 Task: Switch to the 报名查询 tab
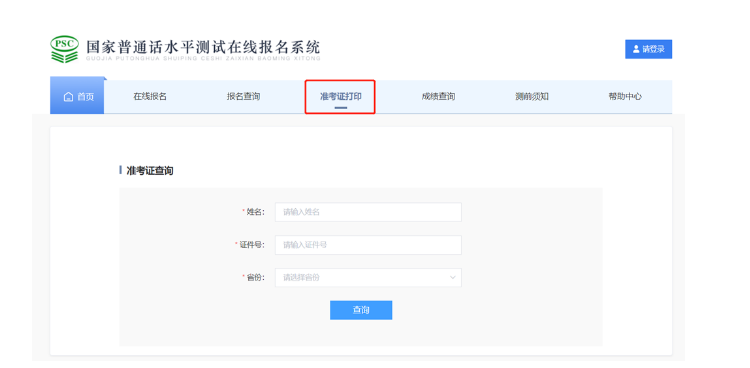243,97
